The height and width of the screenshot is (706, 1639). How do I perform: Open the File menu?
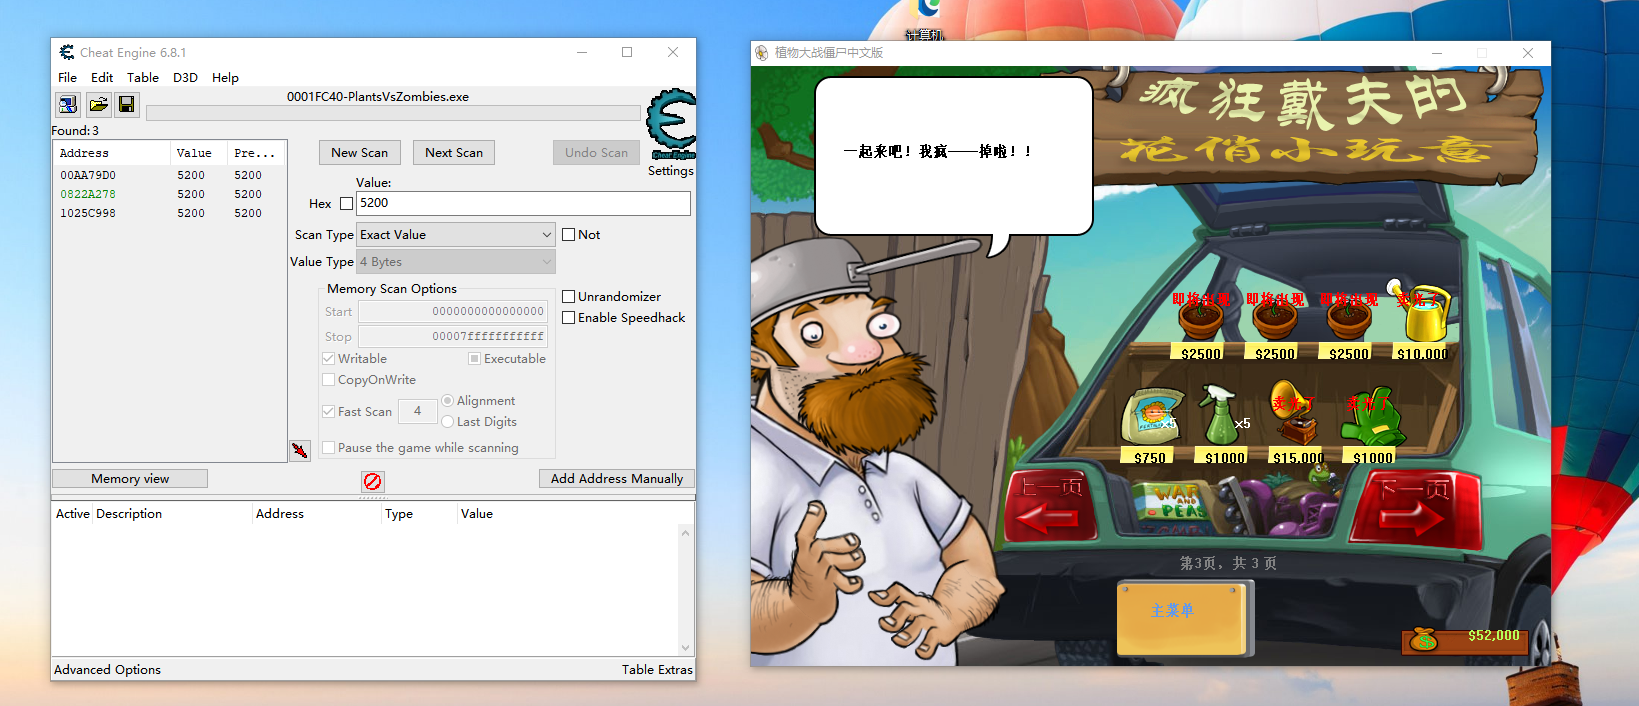coord(67,78)
